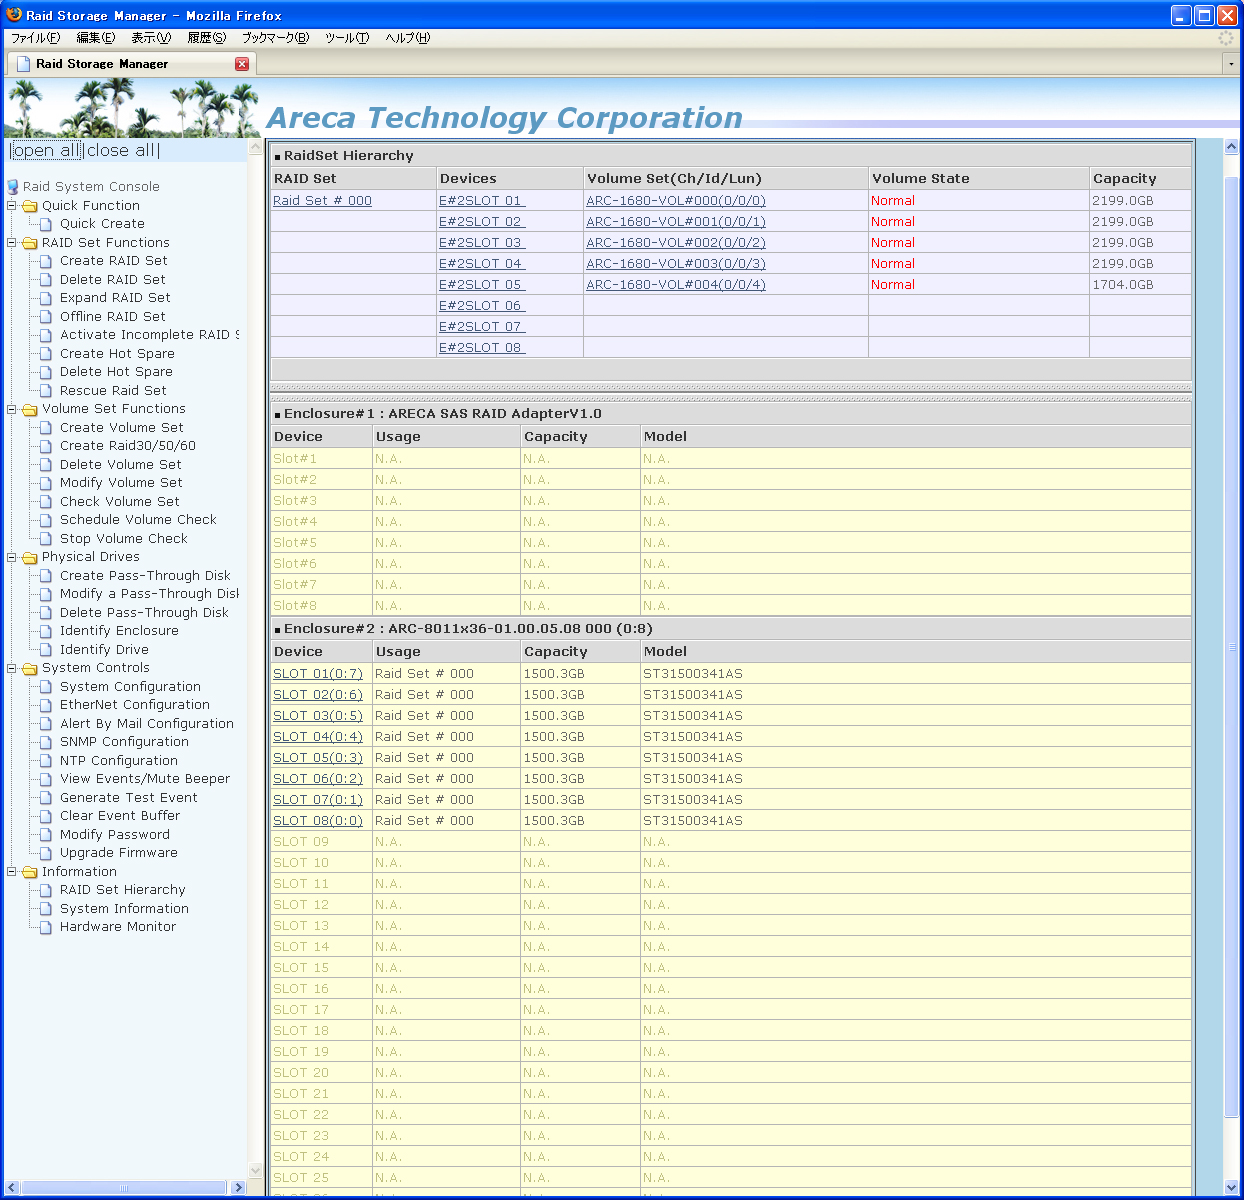The width and height of the screenshot is (1244, 1200).
Task: Select View Events/Mute Beeper in tree
Action: point(145,779)
